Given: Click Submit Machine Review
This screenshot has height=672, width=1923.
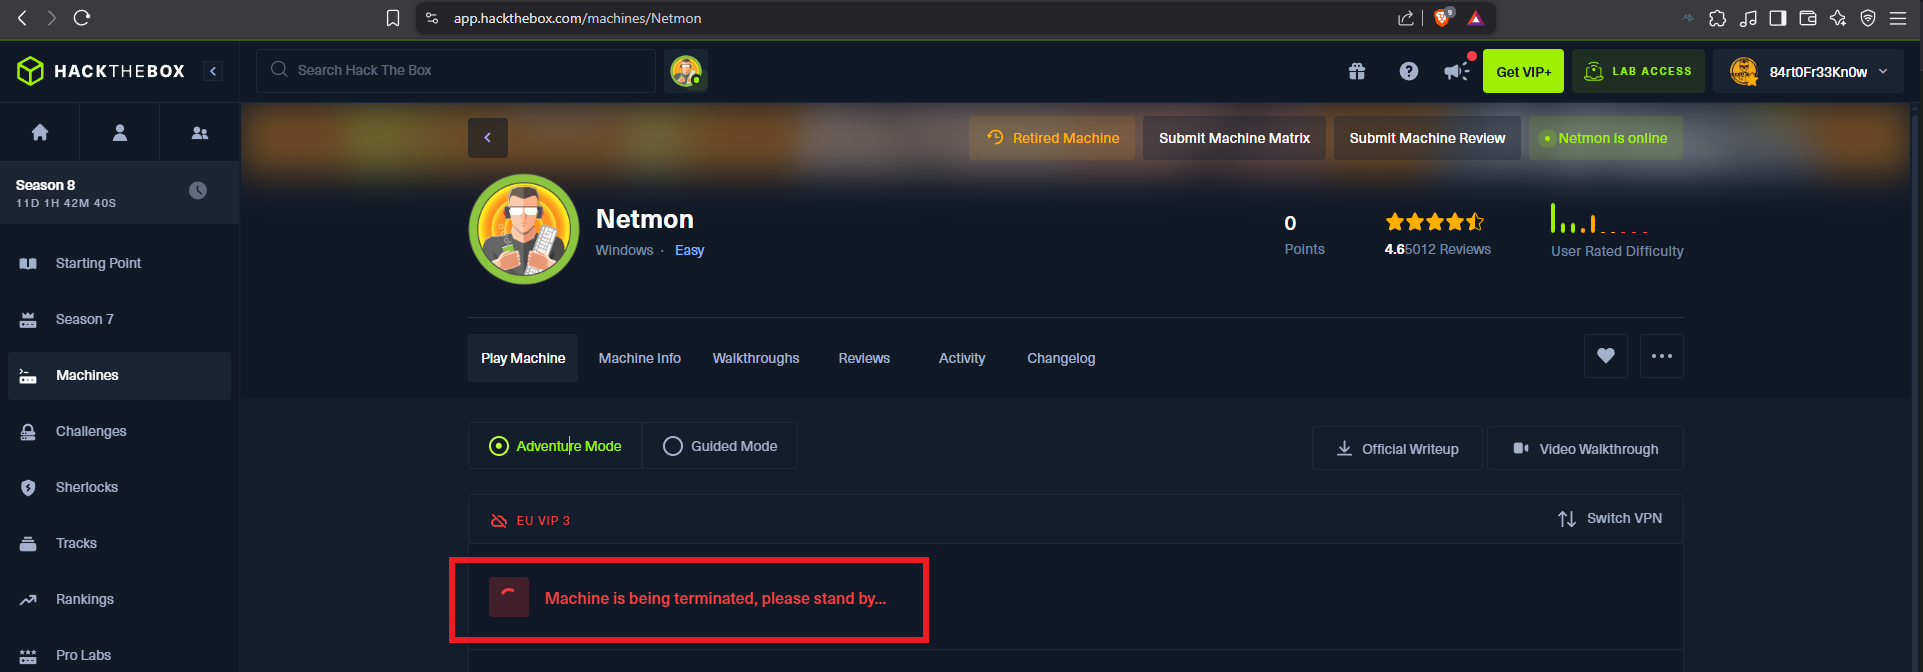Looking at the screenshot, I should point(1427,138).
